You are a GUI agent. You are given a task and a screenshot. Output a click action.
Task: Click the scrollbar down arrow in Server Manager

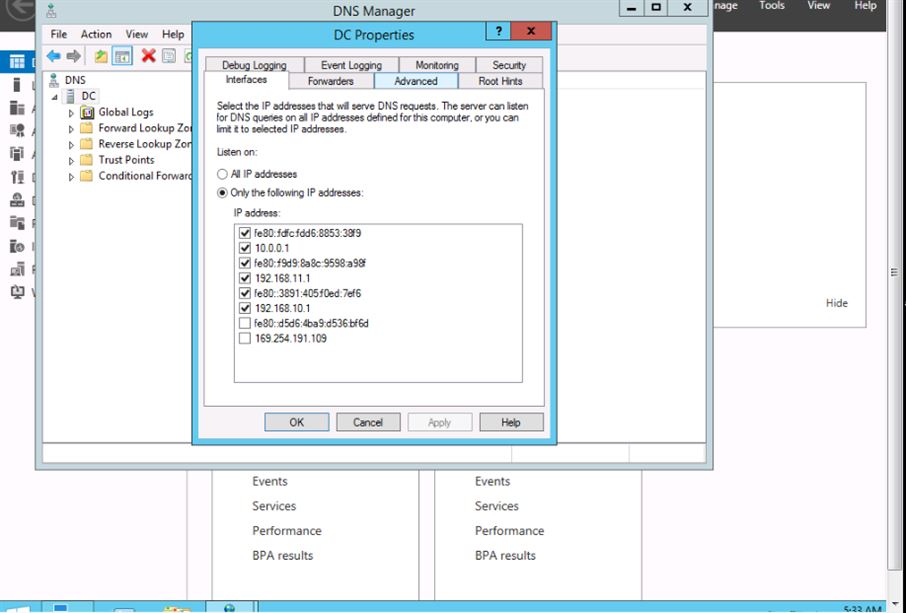[x=895, y=603]
